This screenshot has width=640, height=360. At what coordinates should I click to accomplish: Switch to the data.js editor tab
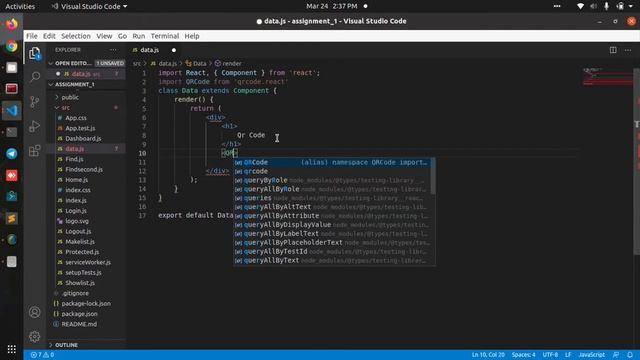point(149,50)
